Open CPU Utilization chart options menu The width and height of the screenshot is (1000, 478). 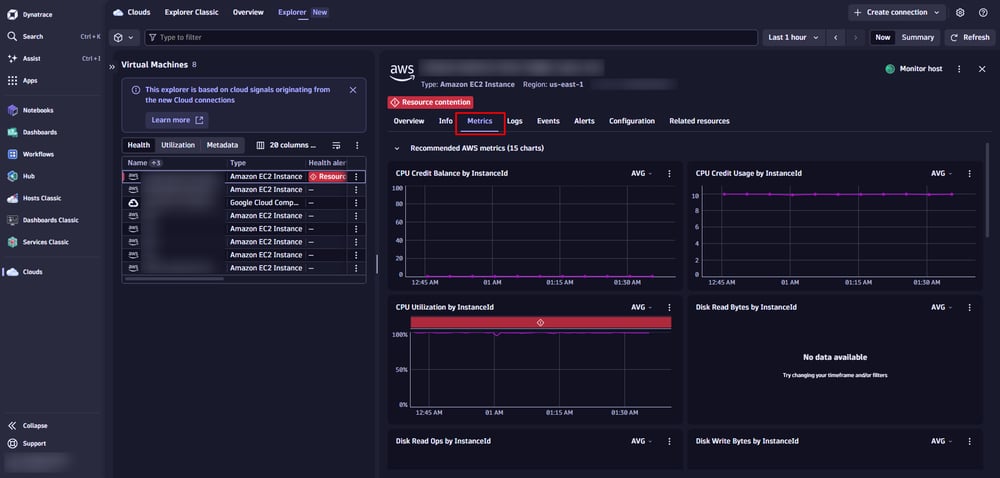click(x=669, y=307)
